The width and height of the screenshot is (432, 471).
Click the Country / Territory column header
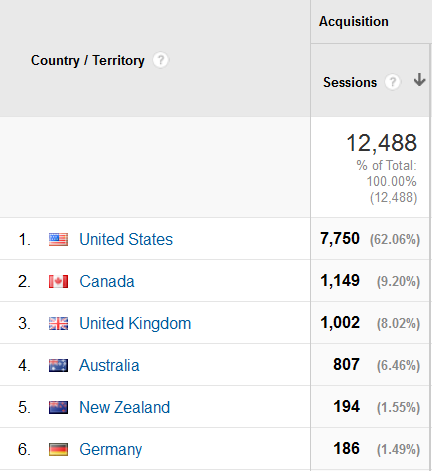click(x=88, y=60)
